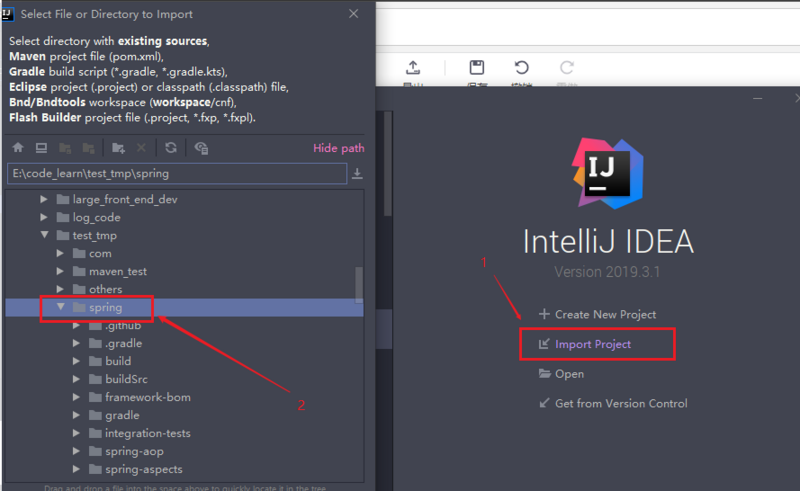Click the Hide path link
This screenshot has height=491, width=800.
tap(339, 148)
